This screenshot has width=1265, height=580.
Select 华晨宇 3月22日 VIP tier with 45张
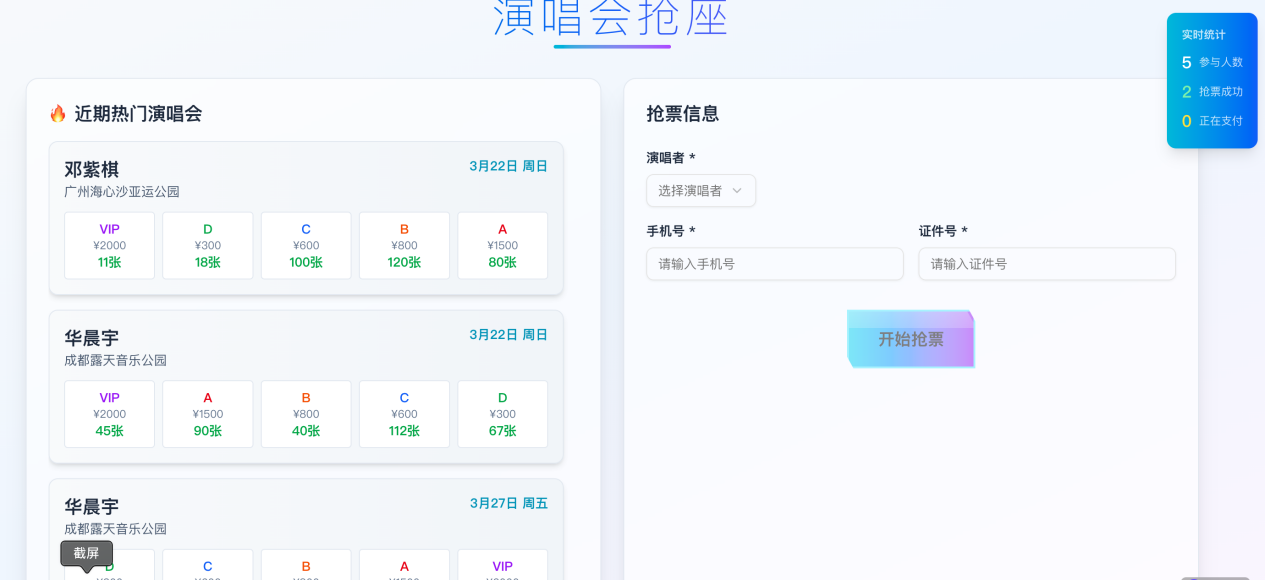coord(109,414)
